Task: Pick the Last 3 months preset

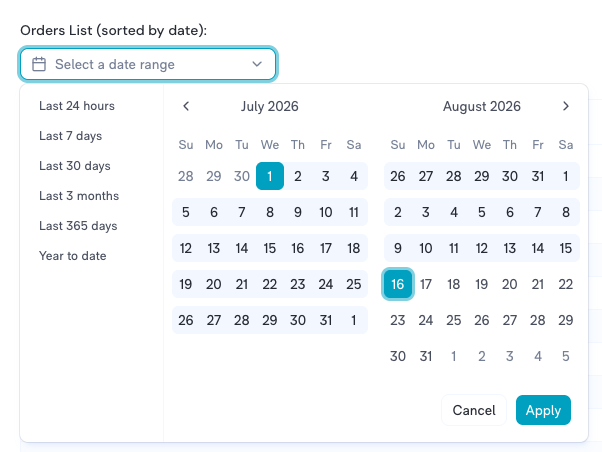Action: coord(79,196)
